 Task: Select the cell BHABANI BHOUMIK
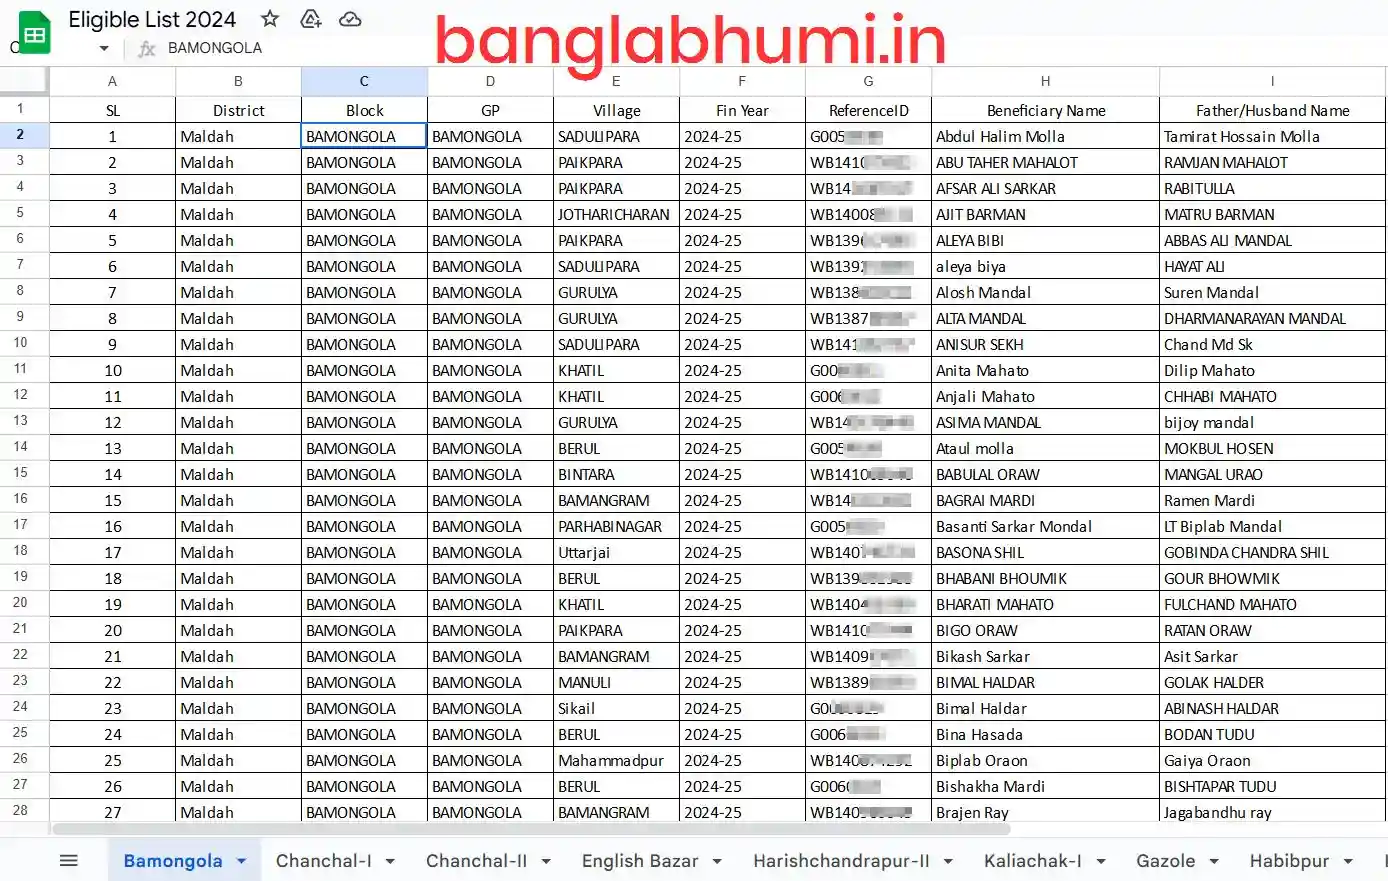click(x=1045, y=578)
